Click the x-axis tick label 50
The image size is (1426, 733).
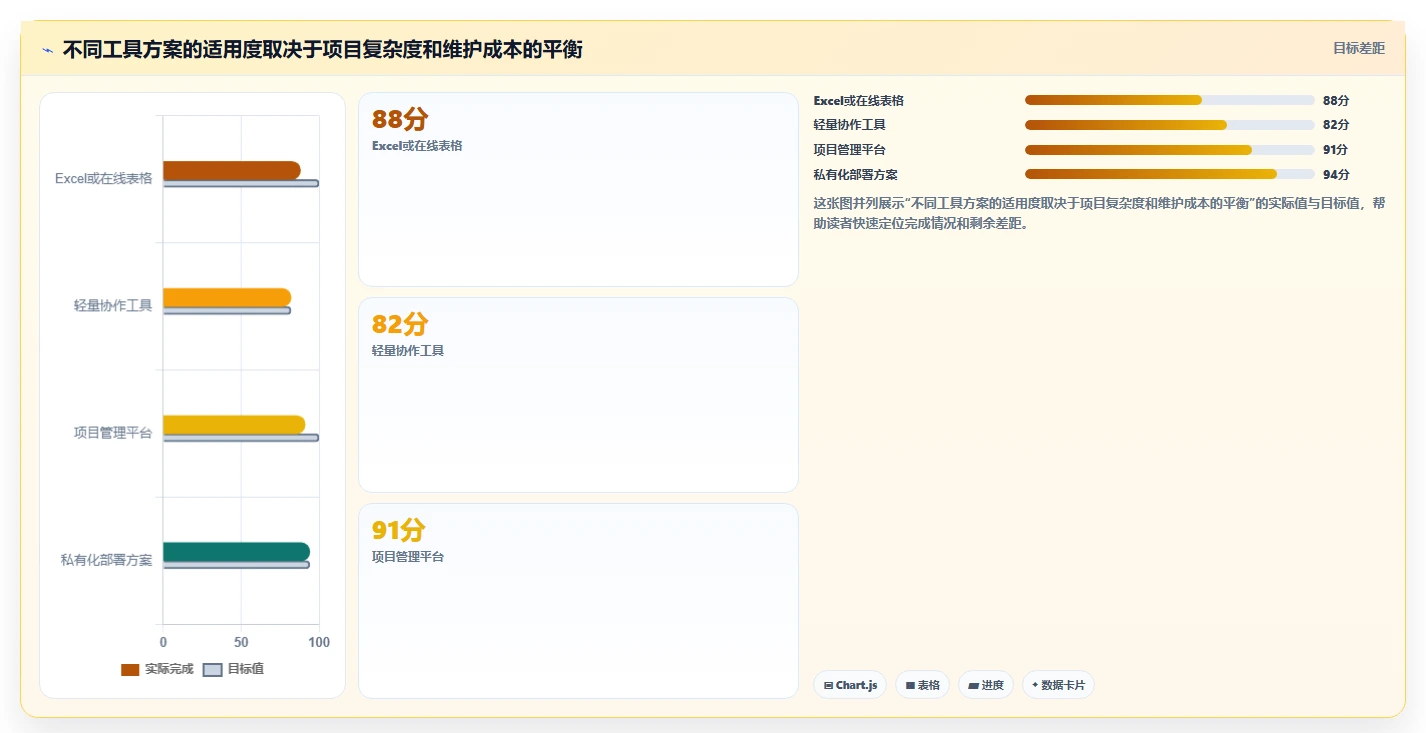(241, 642)
